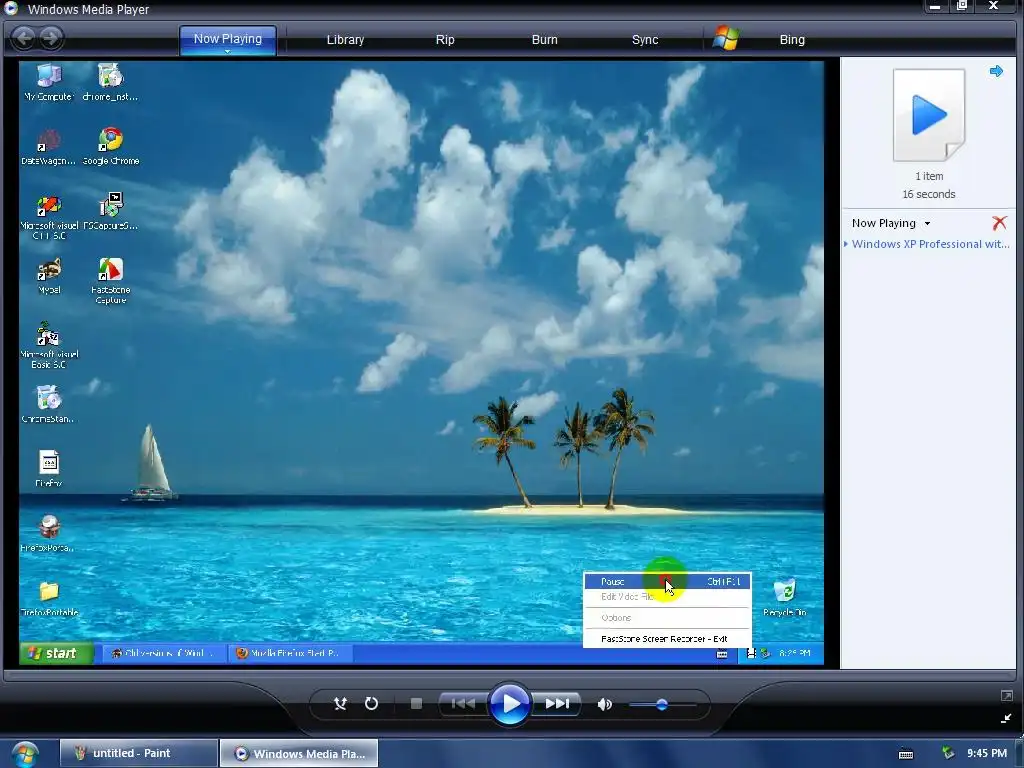Click the Firefox text-file icon in the video

[49, 469]
